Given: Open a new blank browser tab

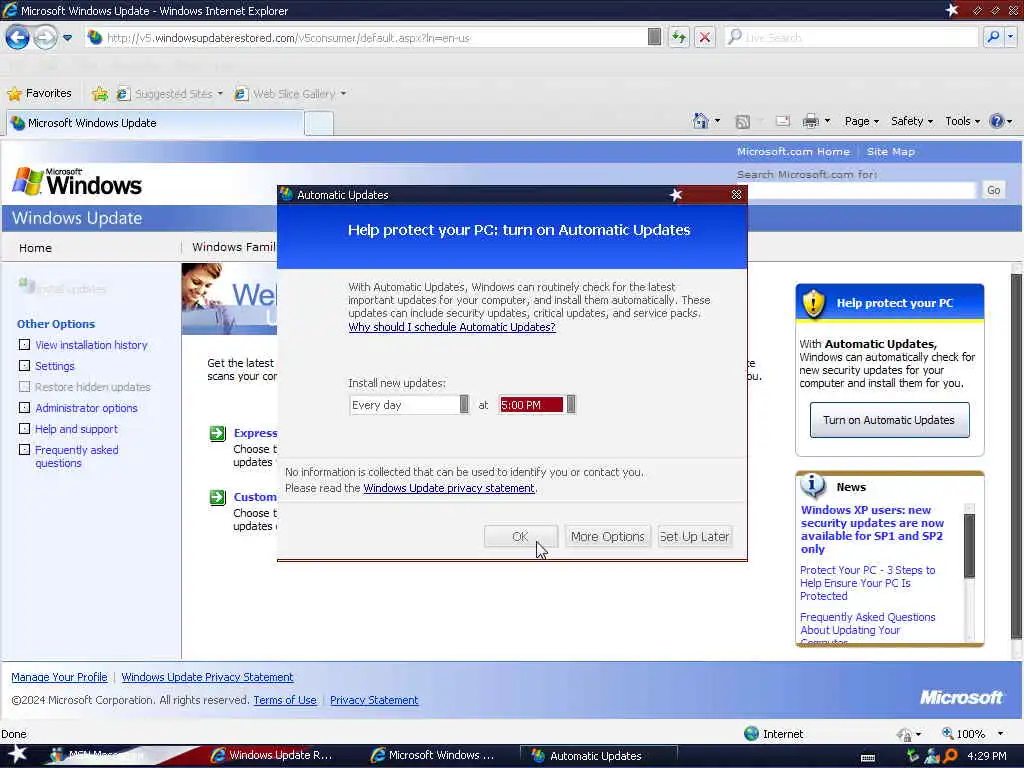Looking at the screenshot, I should click(319, 123).
